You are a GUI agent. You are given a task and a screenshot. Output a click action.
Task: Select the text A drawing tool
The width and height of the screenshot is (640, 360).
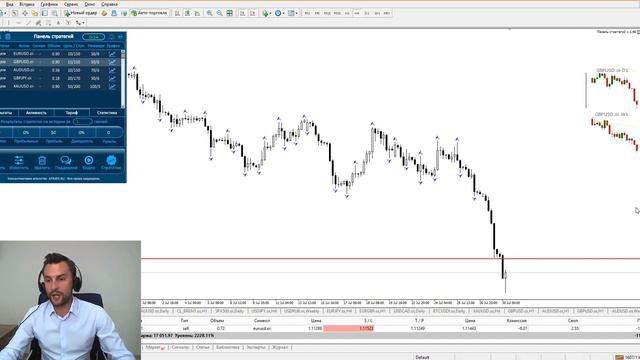58,23
